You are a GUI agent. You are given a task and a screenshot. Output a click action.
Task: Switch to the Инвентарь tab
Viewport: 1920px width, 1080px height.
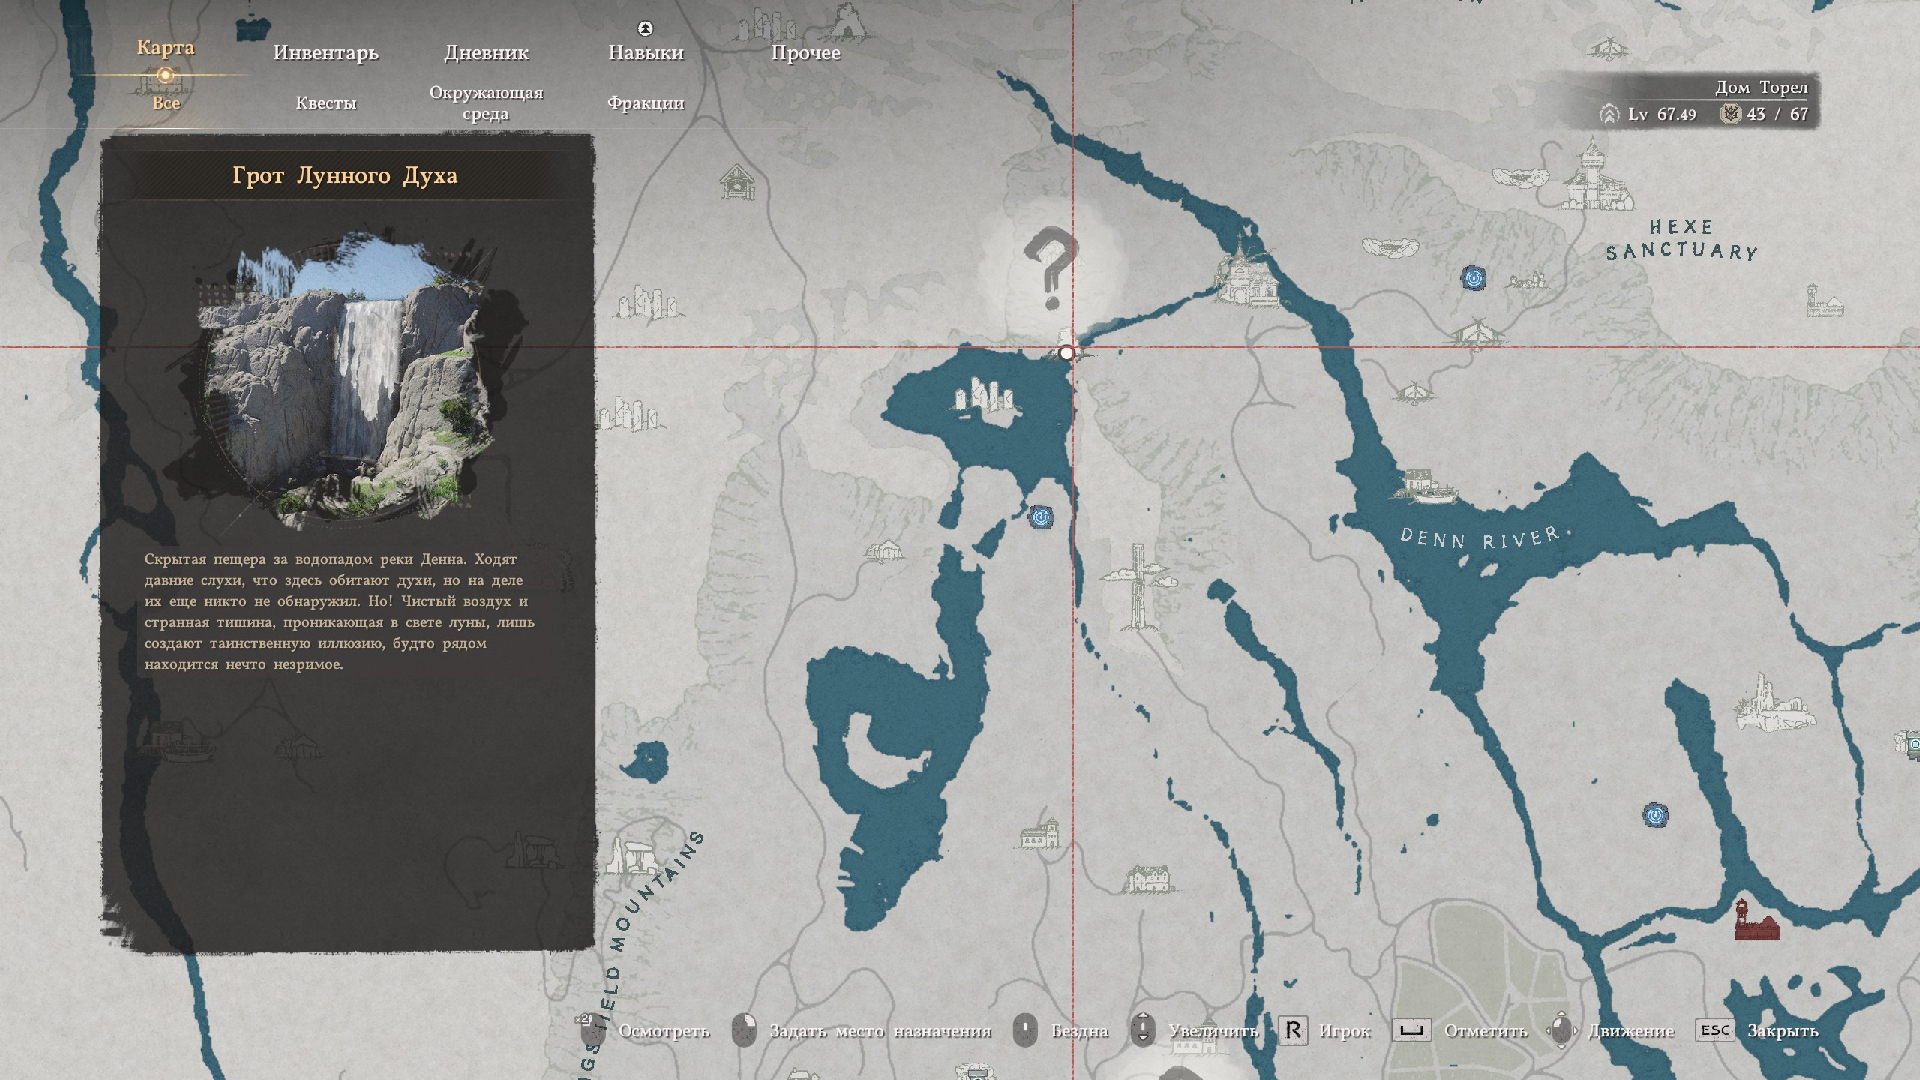tap(326, 52)
